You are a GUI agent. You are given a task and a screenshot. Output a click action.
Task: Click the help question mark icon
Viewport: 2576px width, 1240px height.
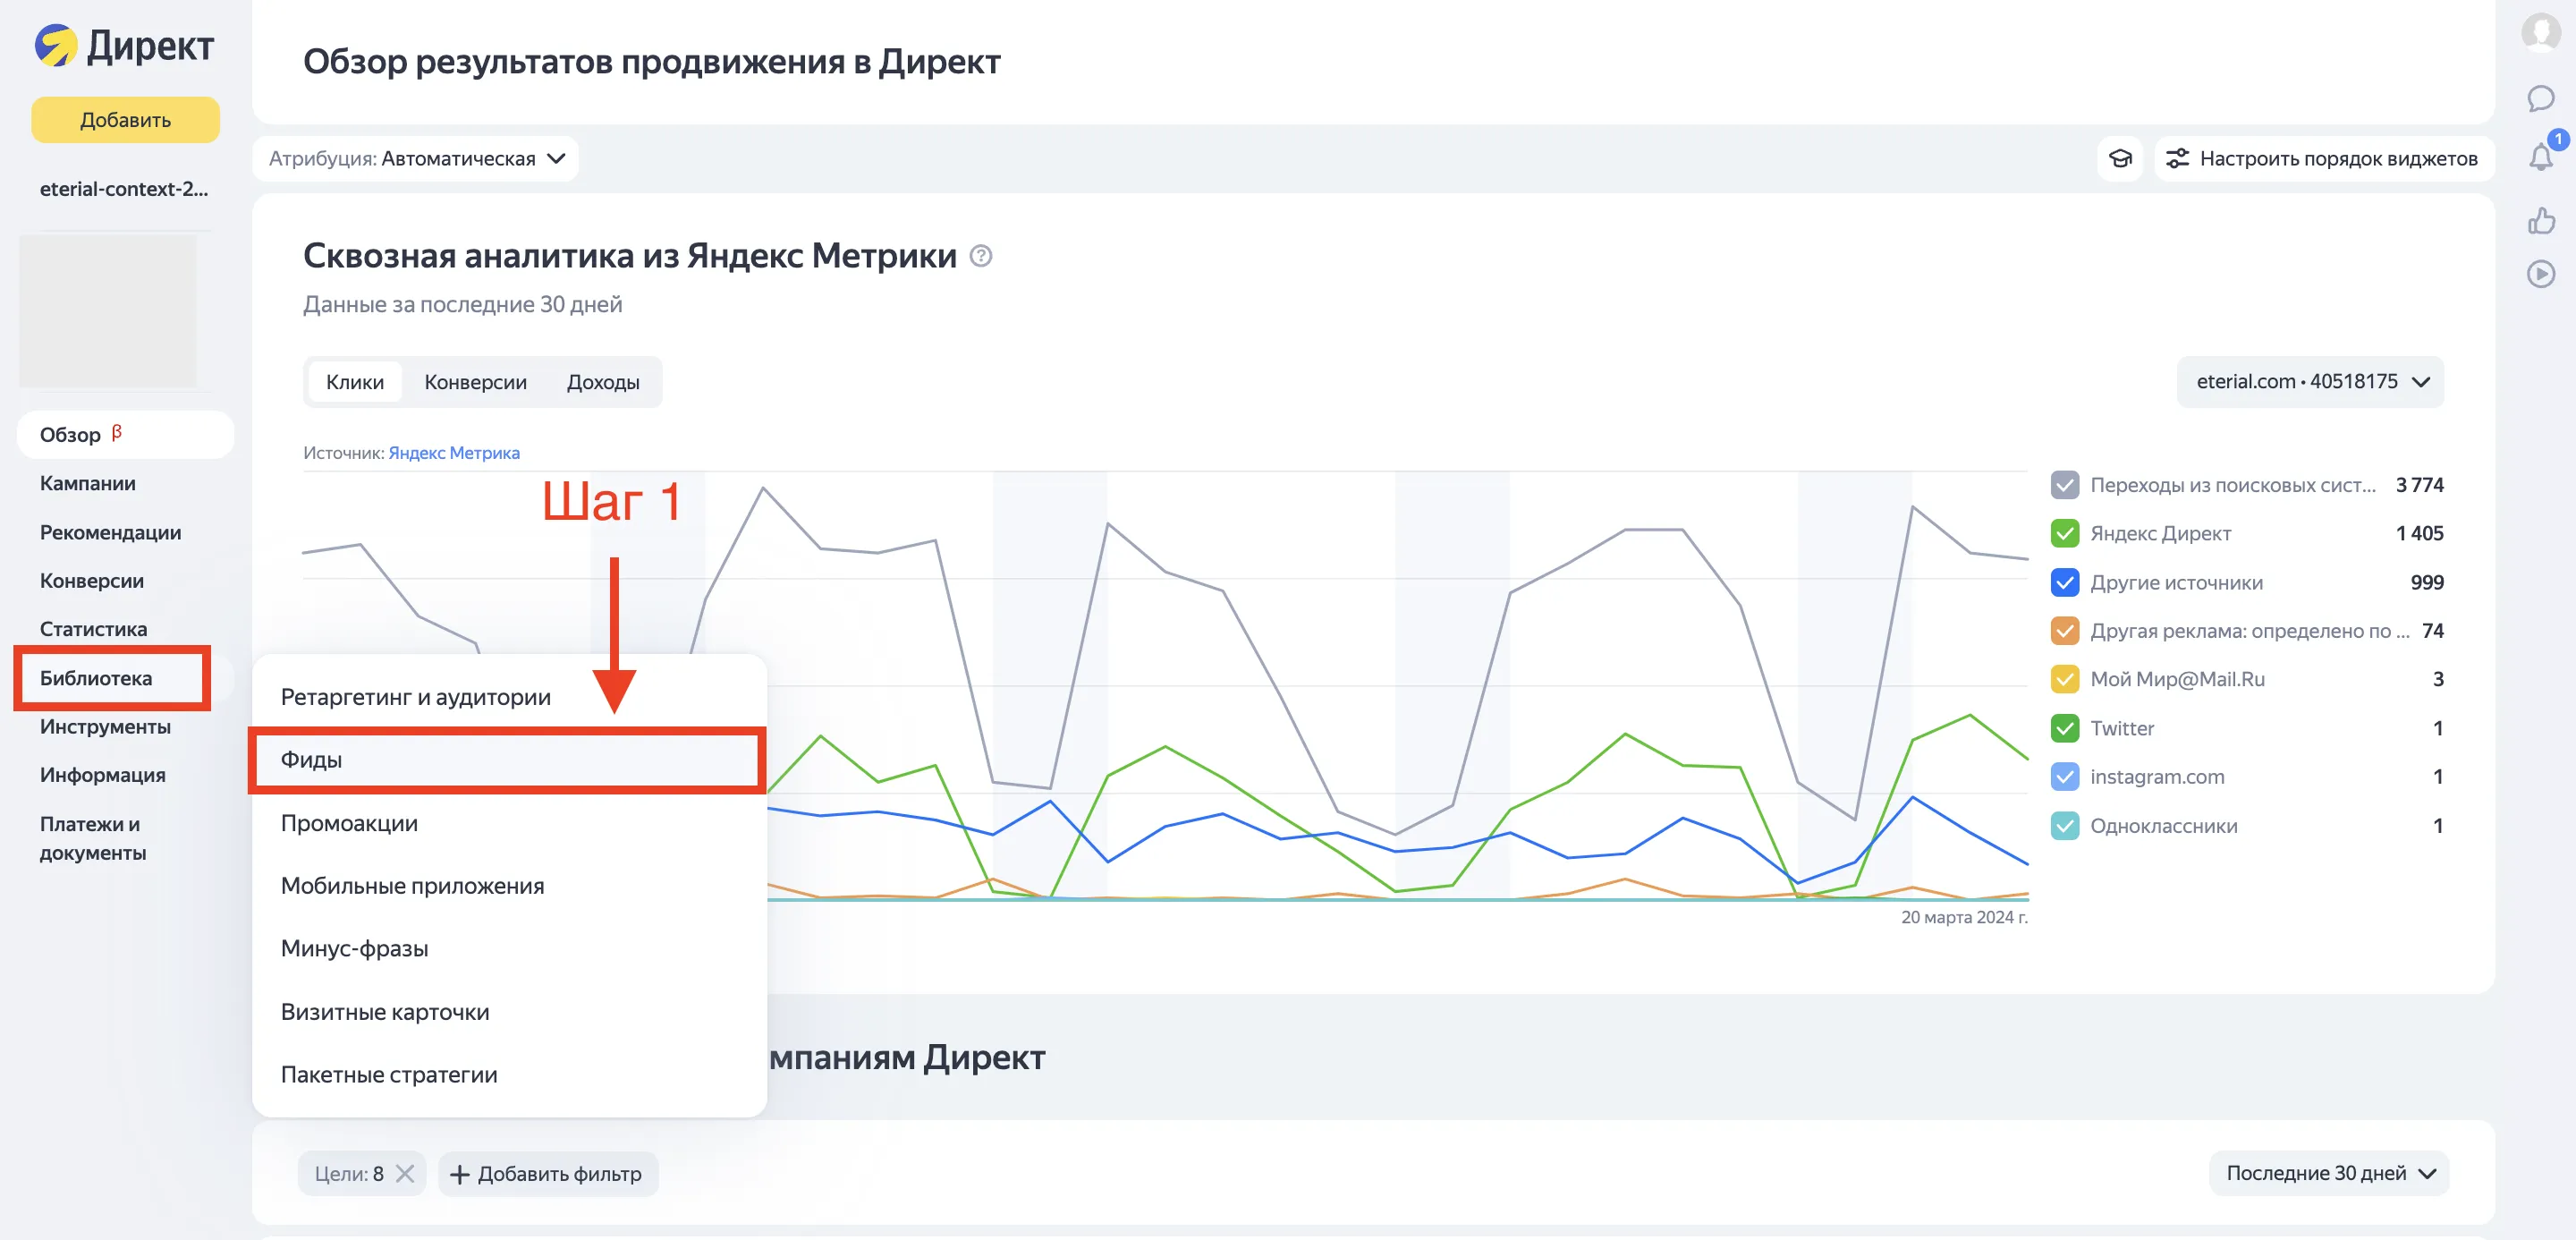981,256
